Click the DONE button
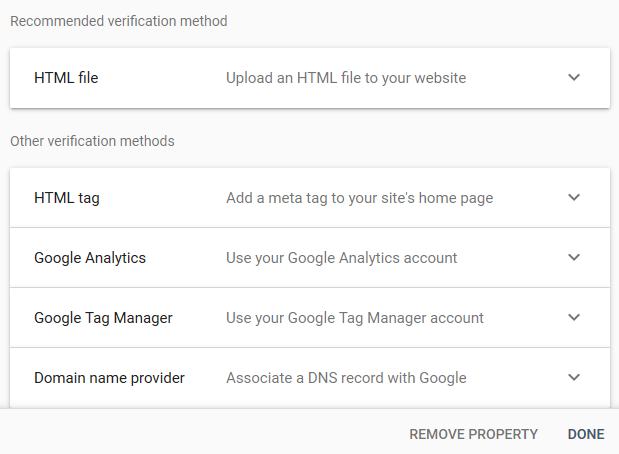The image size is (619, 454). click(586, 434)
